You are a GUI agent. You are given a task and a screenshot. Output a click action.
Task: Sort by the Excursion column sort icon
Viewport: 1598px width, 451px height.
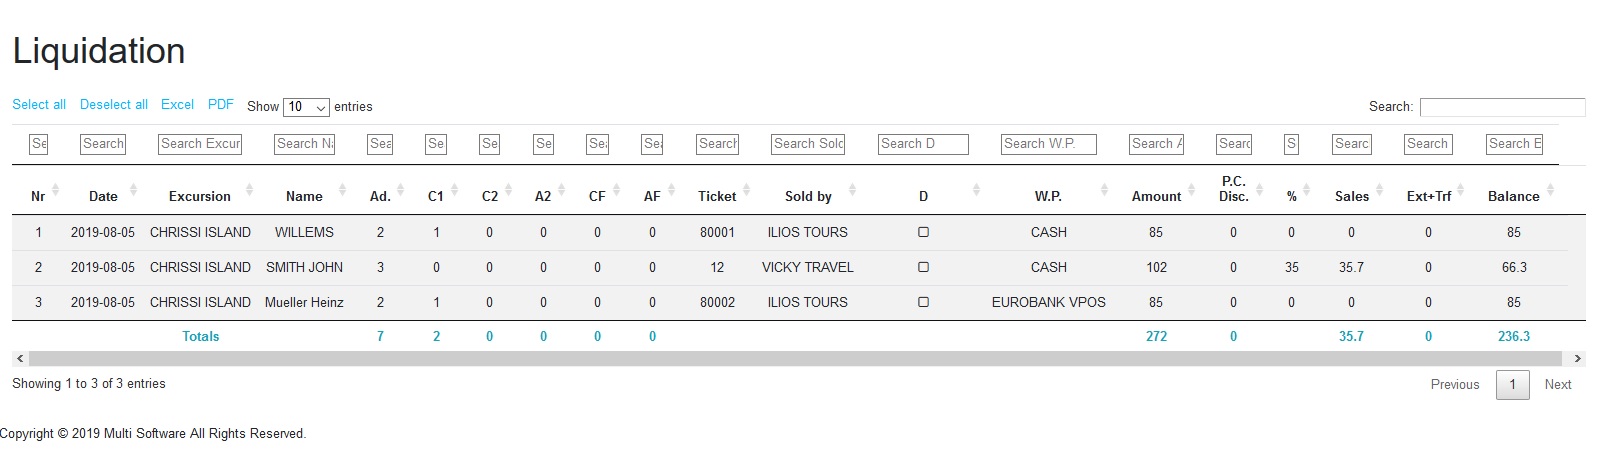(x=249, y=190)
